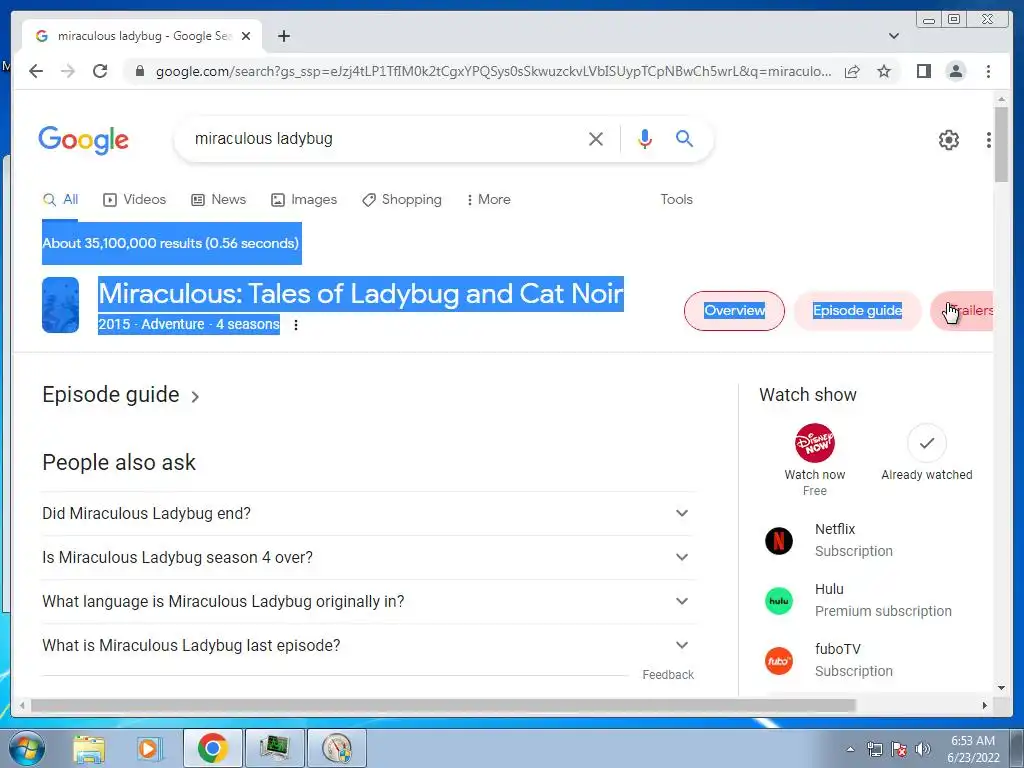Open Chrome three-dot menu
Viewport: 1024px width, 768px height.
[x=988, y=71]
